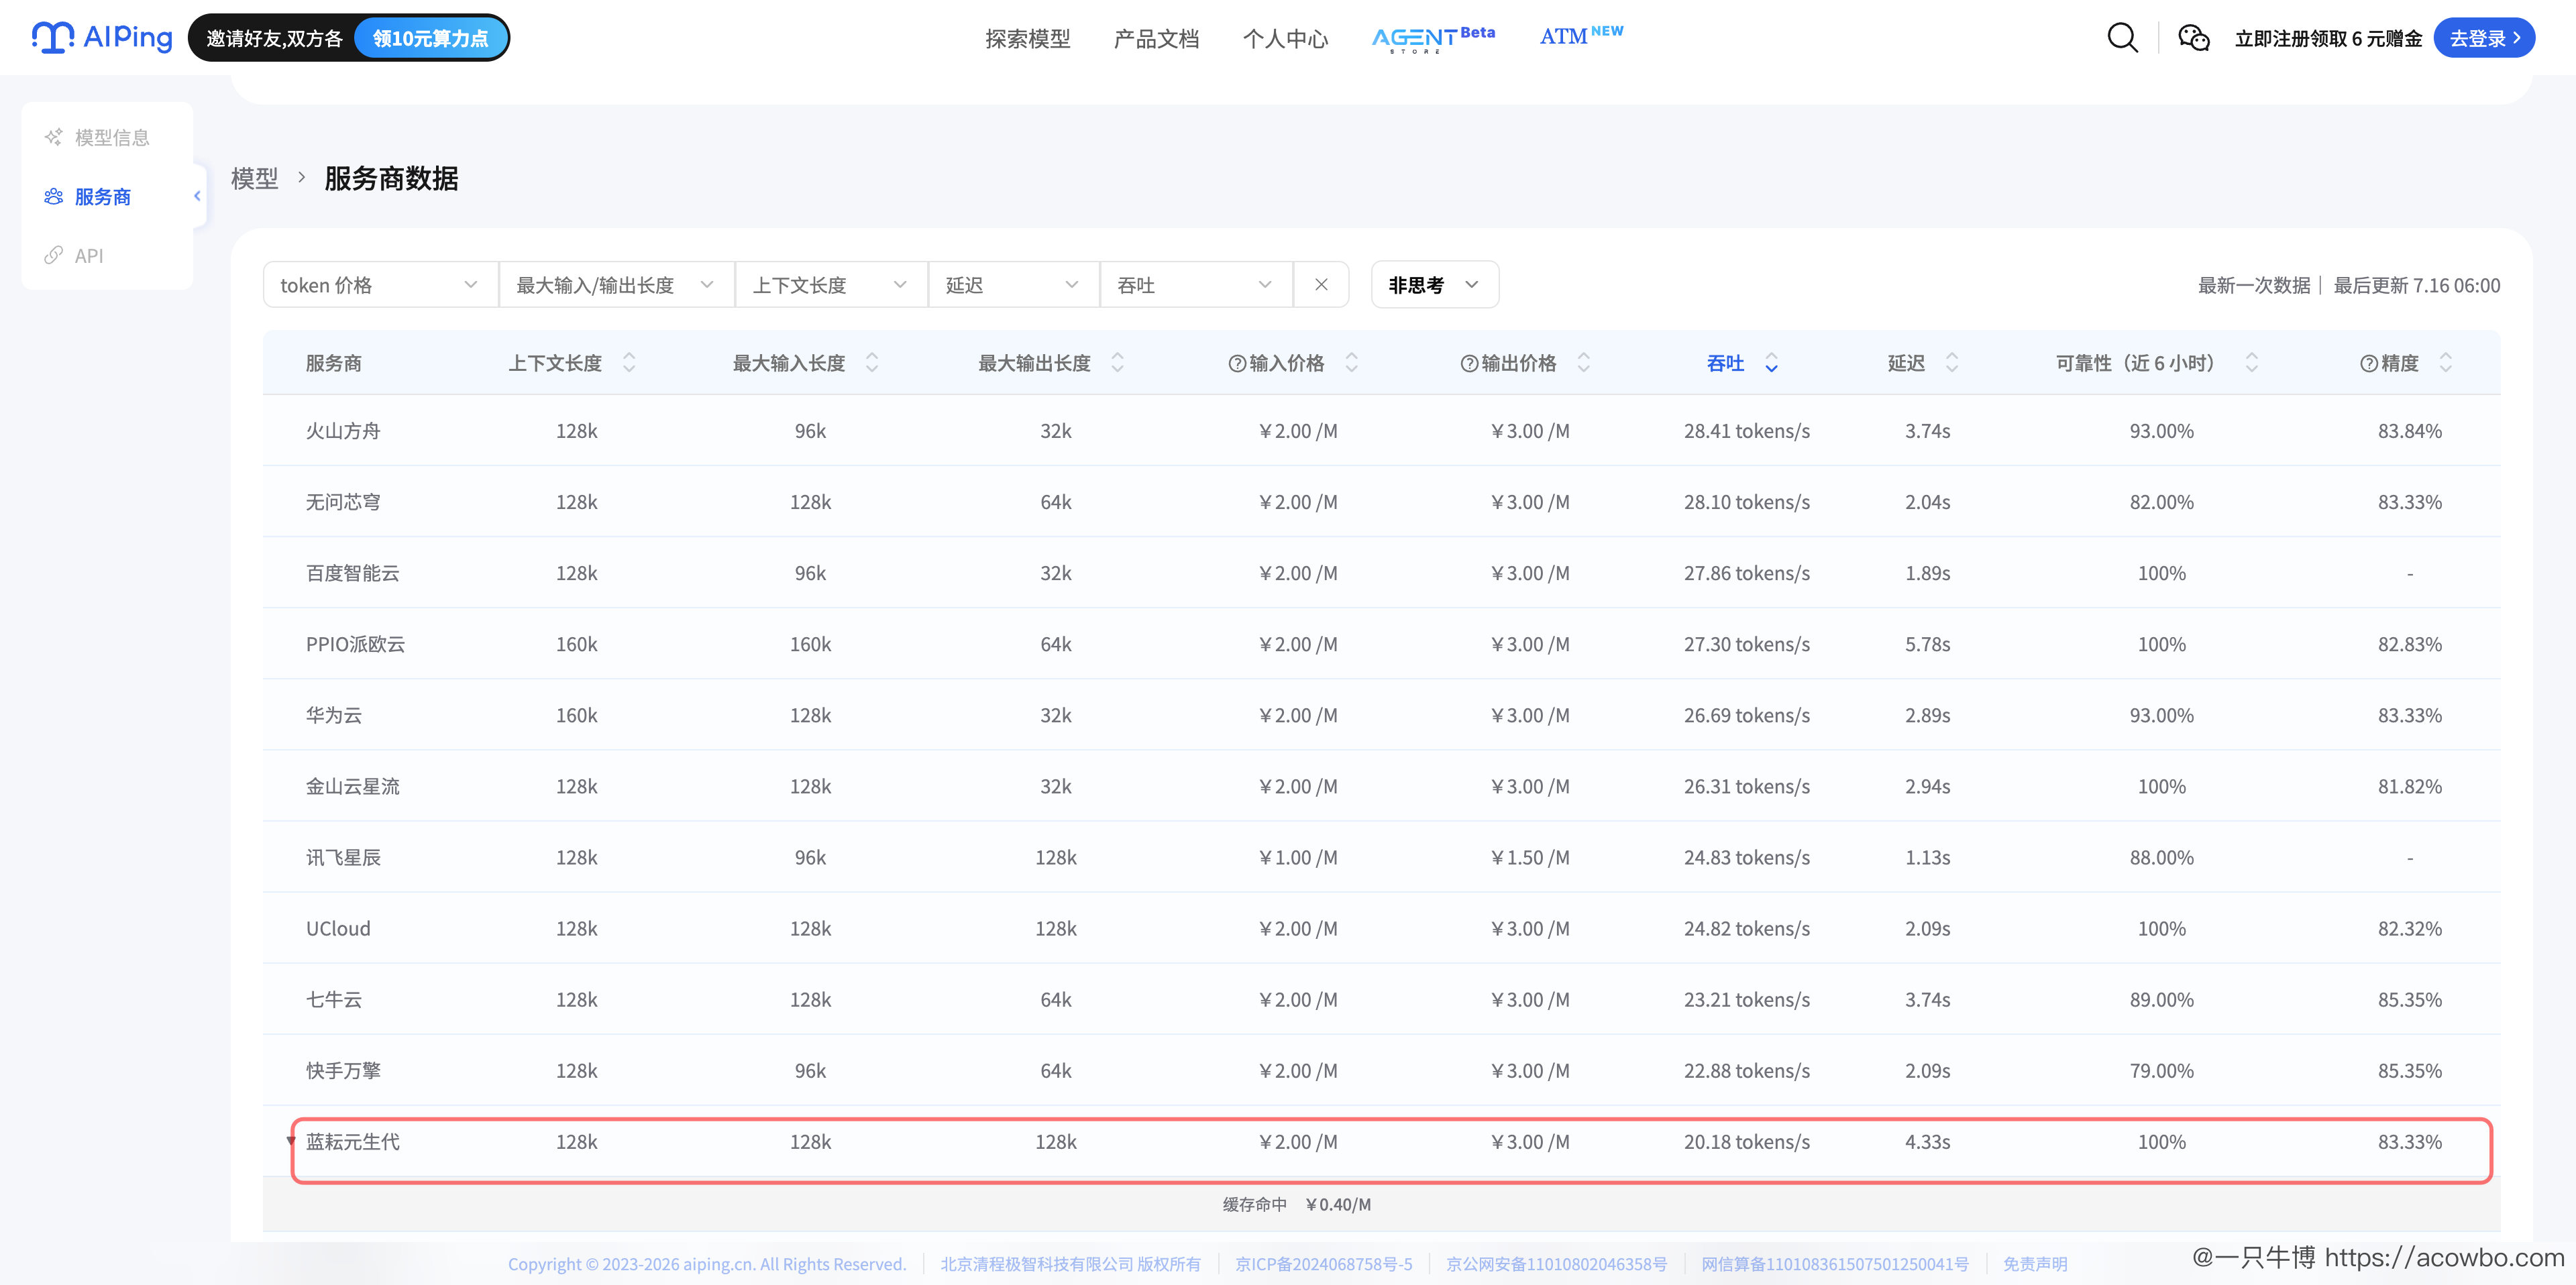2576x1285 pixels.
Task: Sort by 输入价格 column arrows
Action: [x=1352, y=362]
